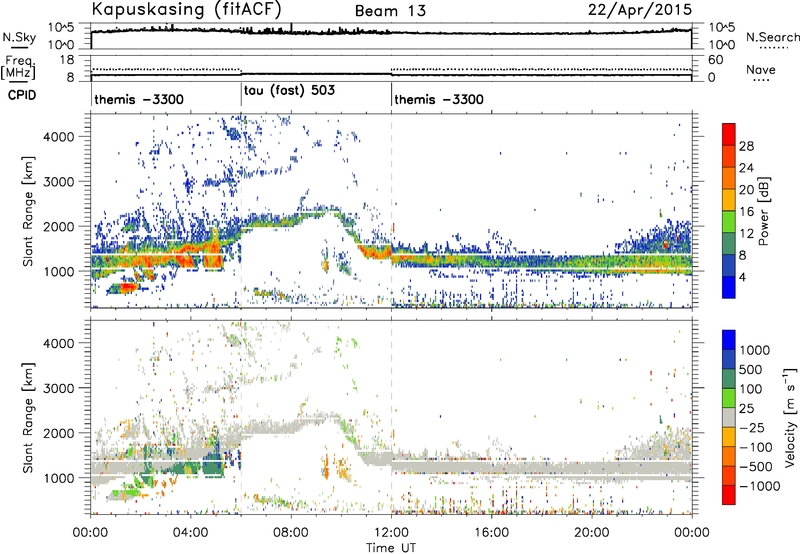Viewport: 800px width, 554px height.
Task: Click the 'Power [dB]' colorbar title
Action: click(x=764, y=211)
